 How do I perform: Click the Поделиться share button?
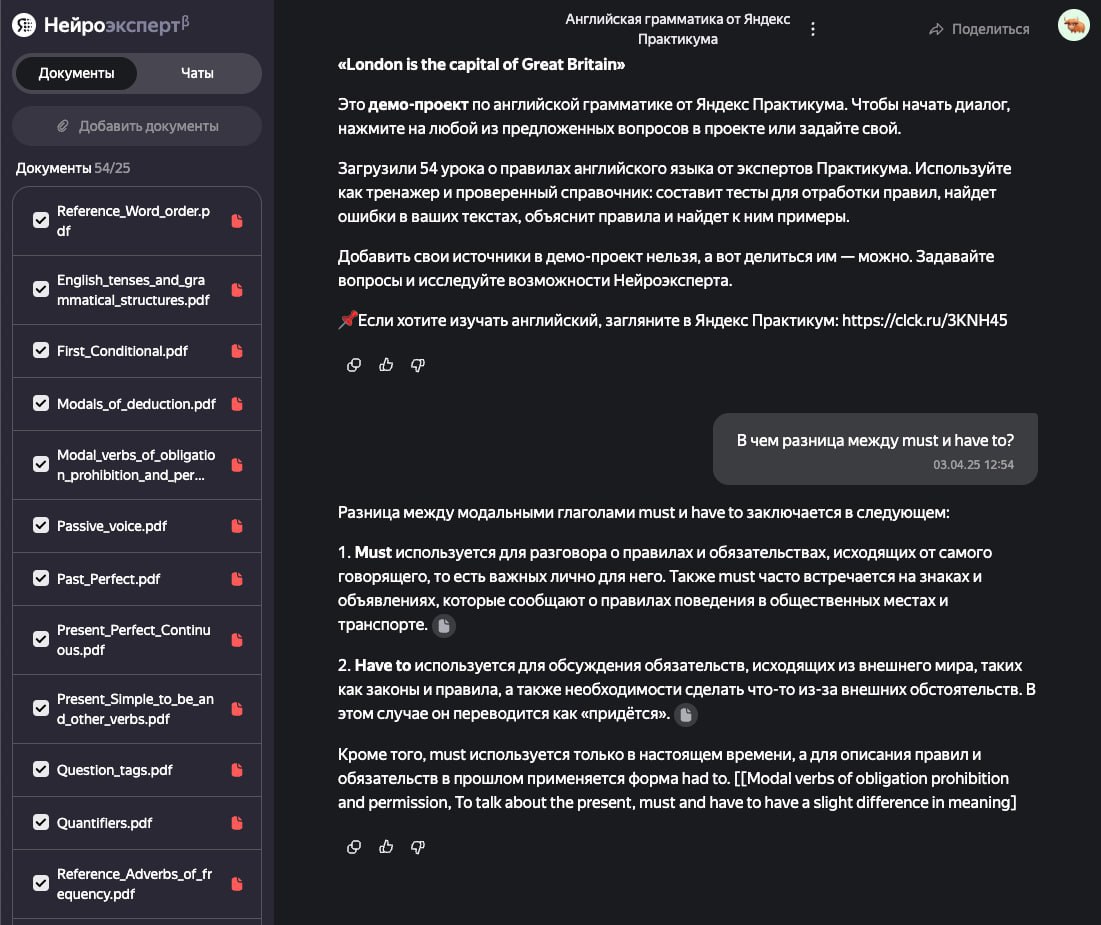coord(980,29)
